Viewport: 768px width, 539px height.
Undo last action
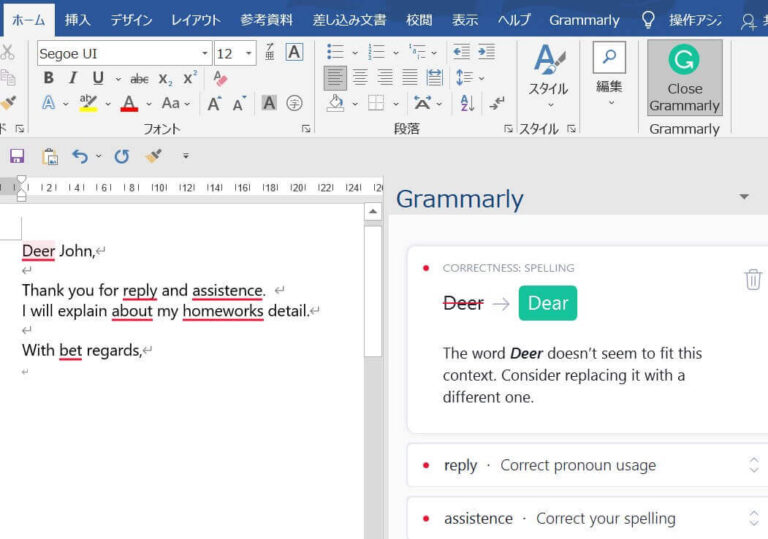(80, 156)
